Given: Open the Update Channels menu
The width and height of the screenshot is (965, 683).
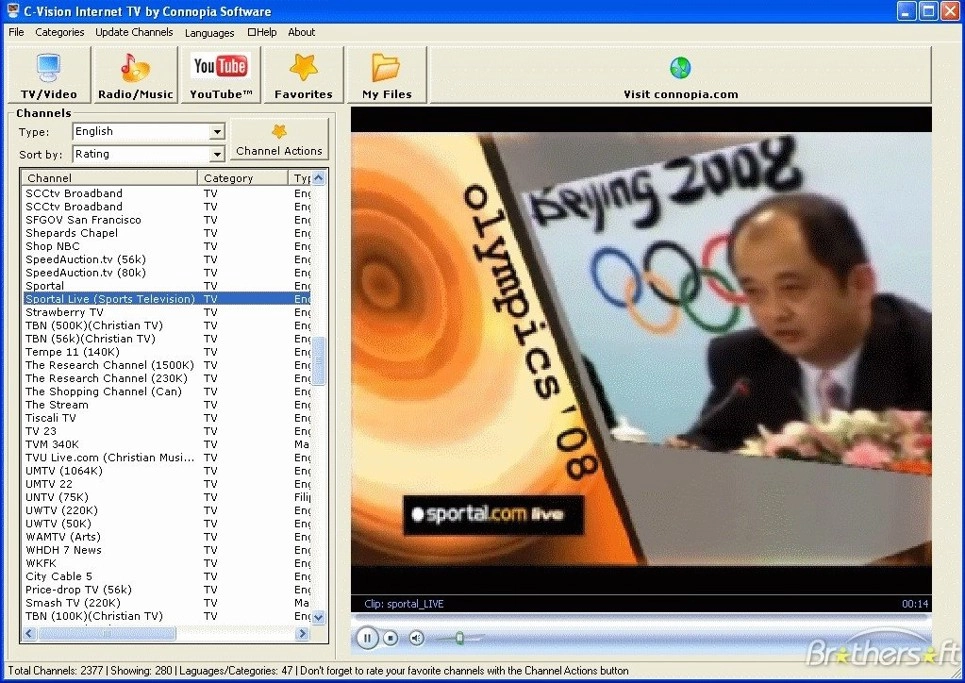Looking at the screenshot, I should (134, 32).
